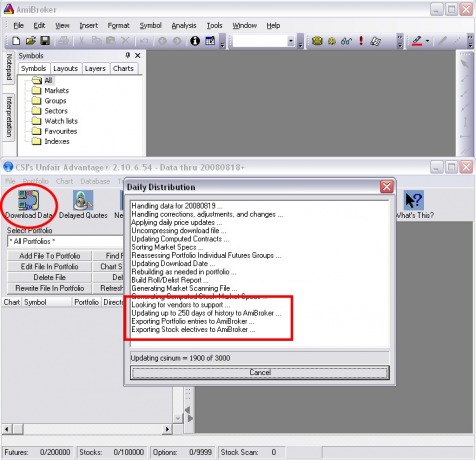Click the Rewrite File In Portfolio button
The image size is (476, 460).
[x=49, y=288]
